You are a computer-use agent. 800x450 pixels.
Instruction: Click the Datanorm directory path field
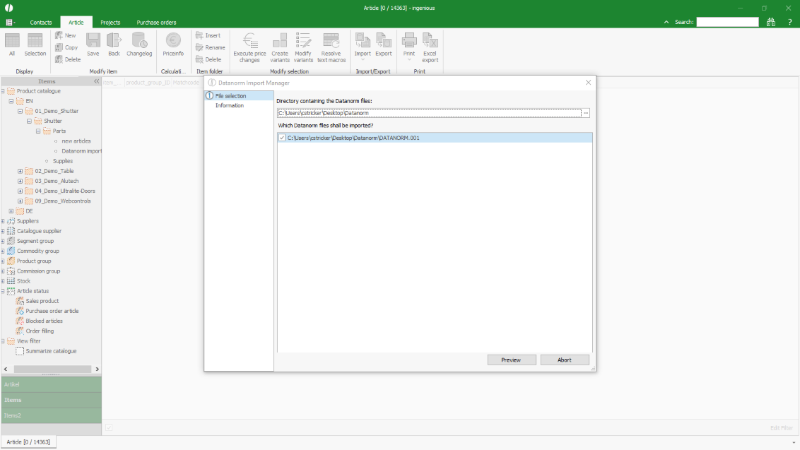coord(429,113)
